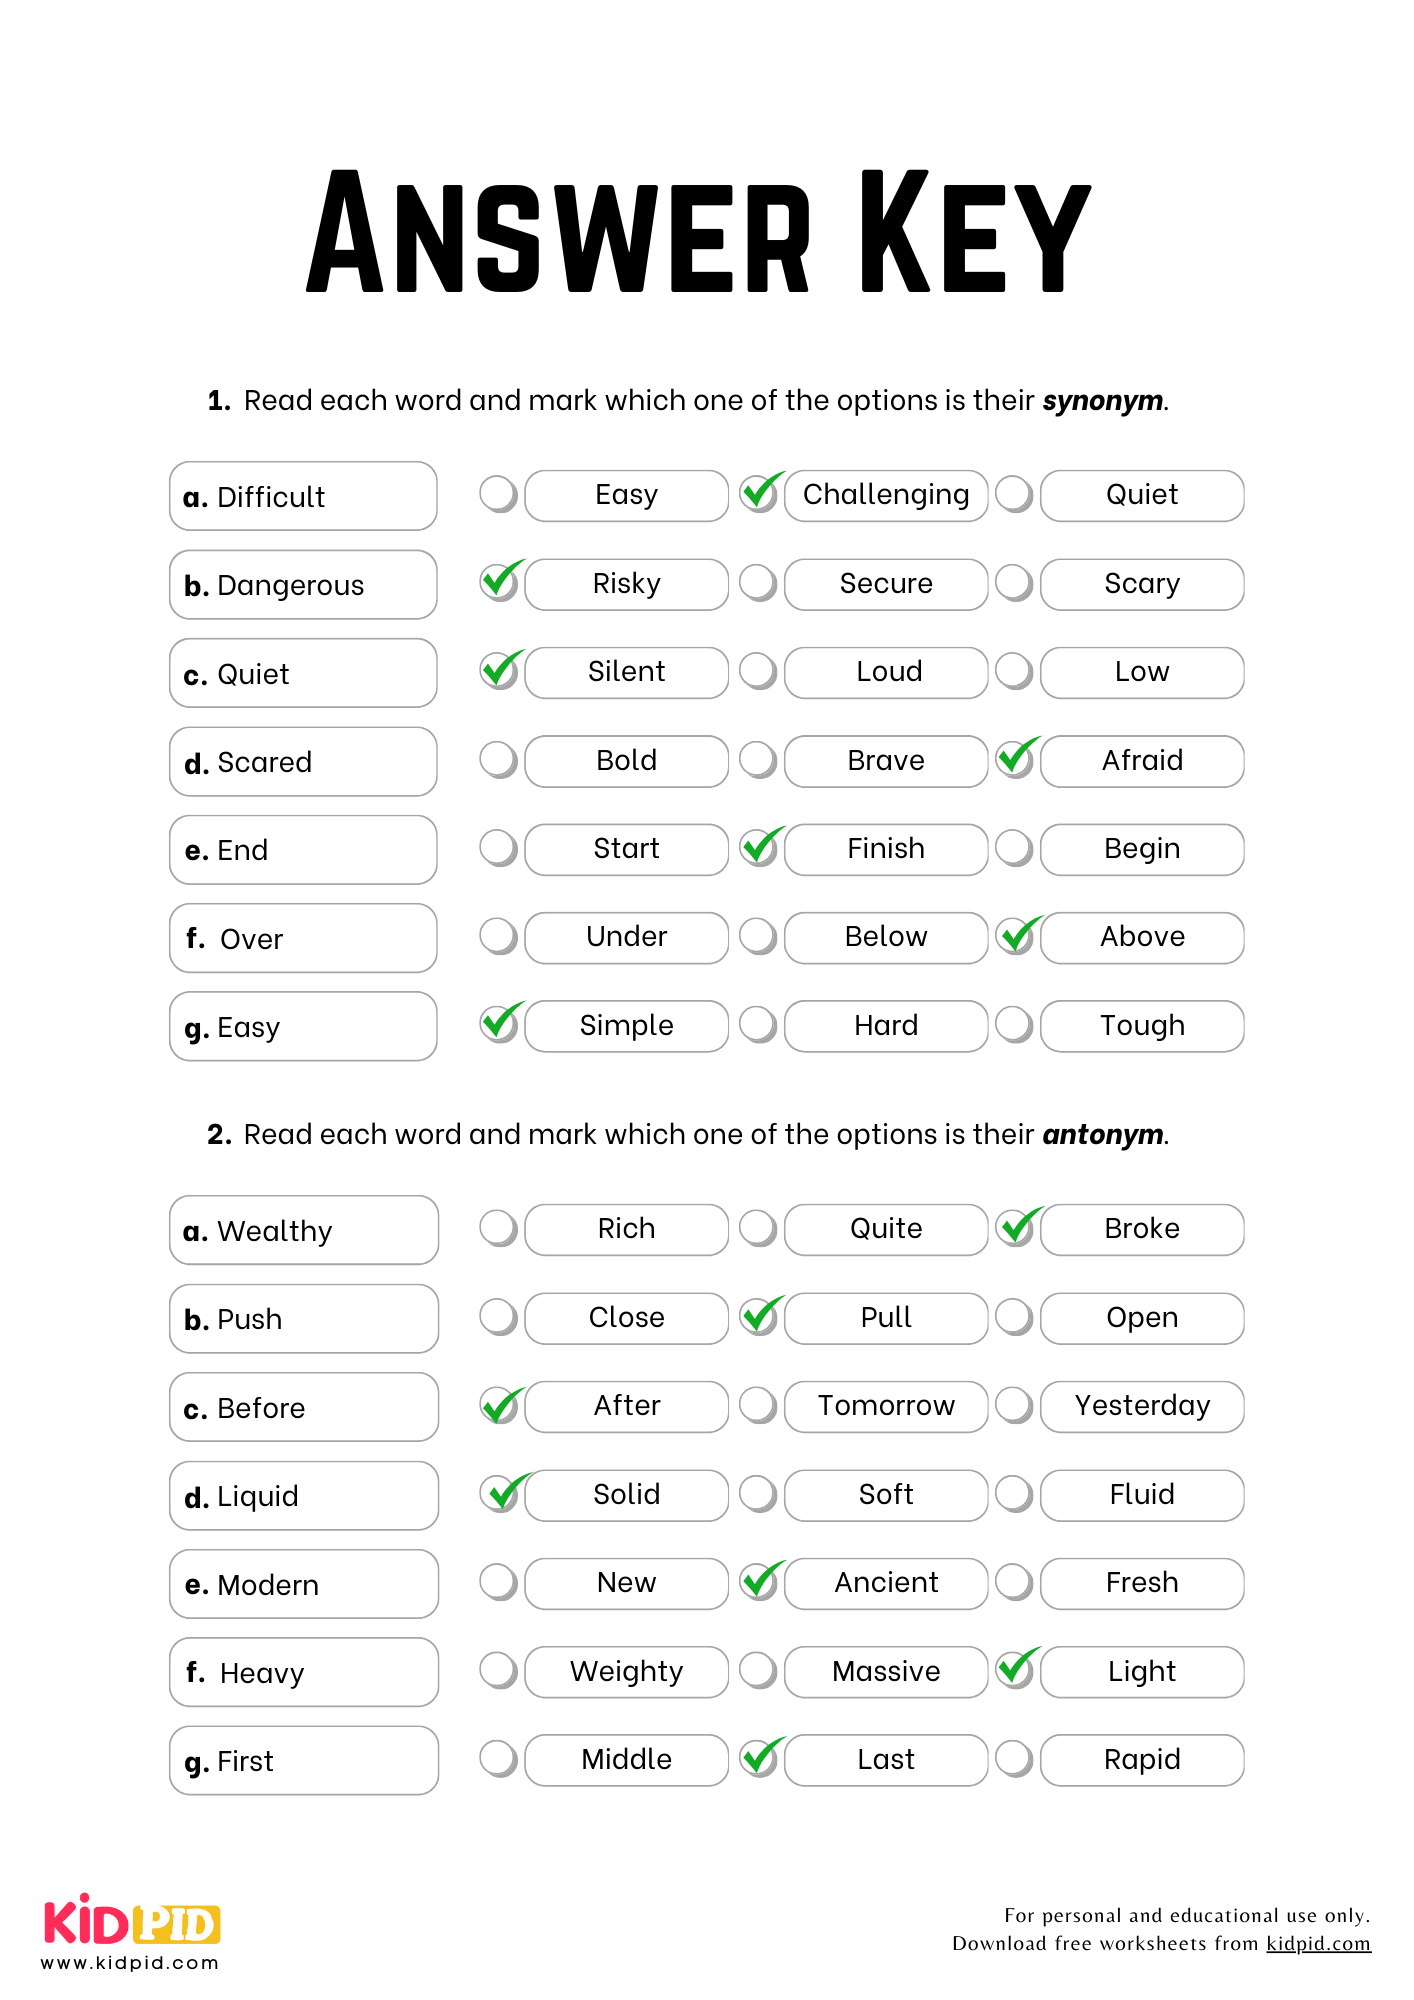Select the radio button next to Rapid

(1014, 1759)
